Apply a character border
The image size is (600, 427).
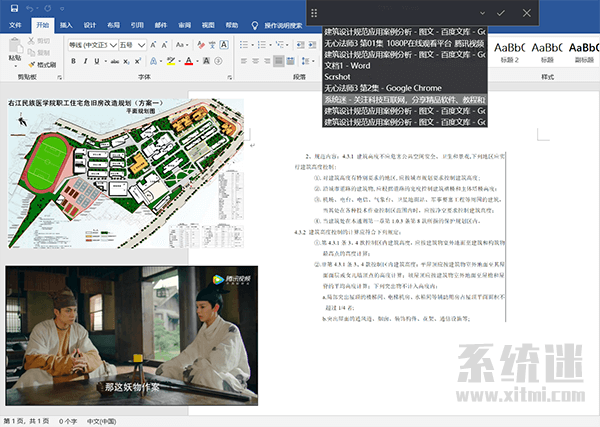click(224, 45)
